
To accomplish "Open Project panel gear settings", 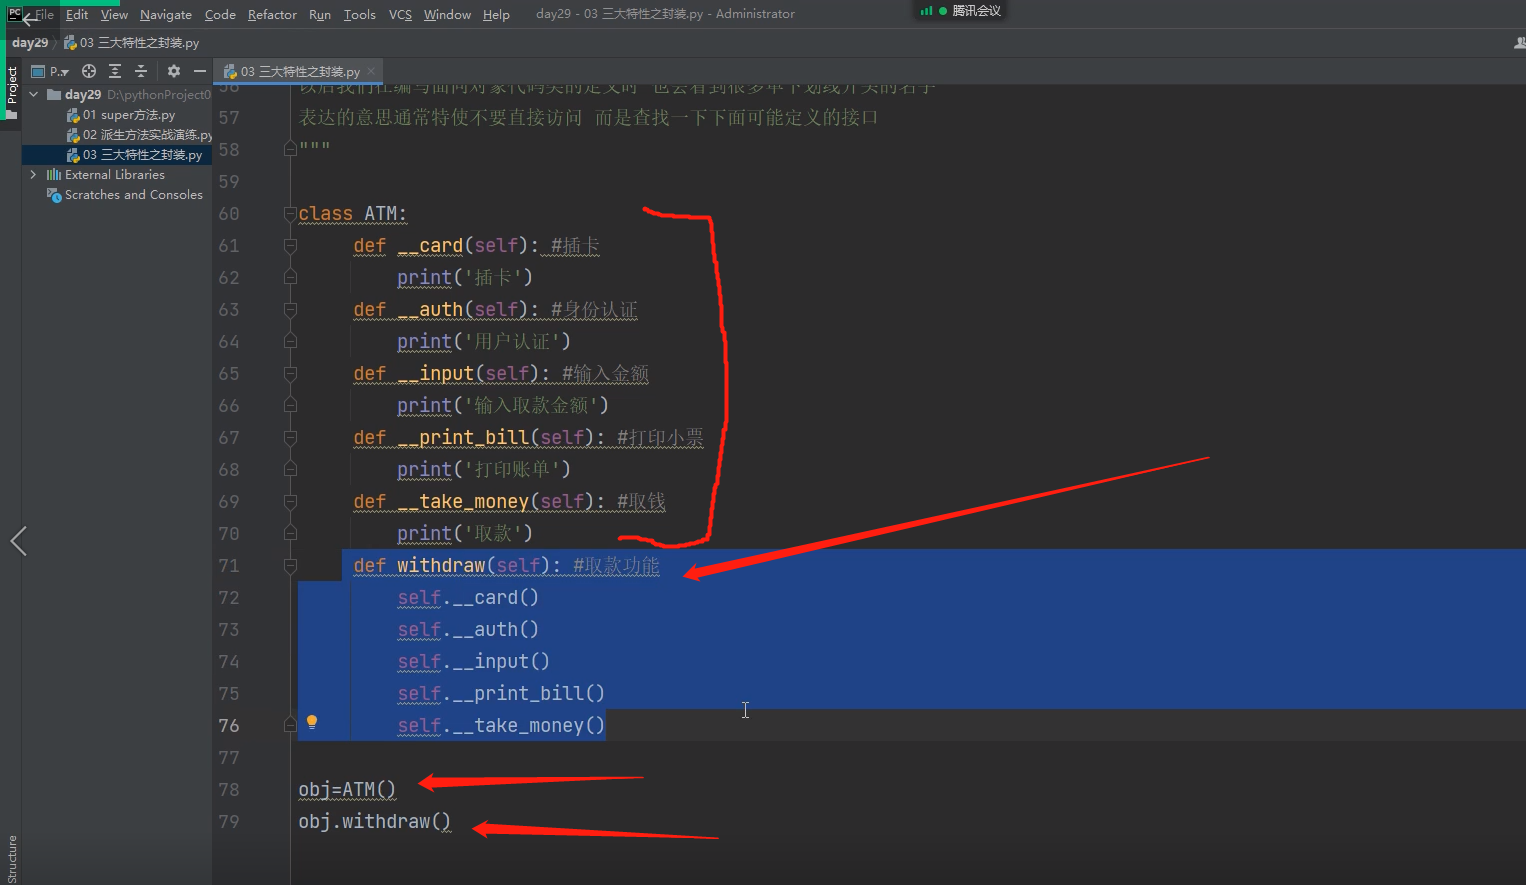I will [174, 71].
